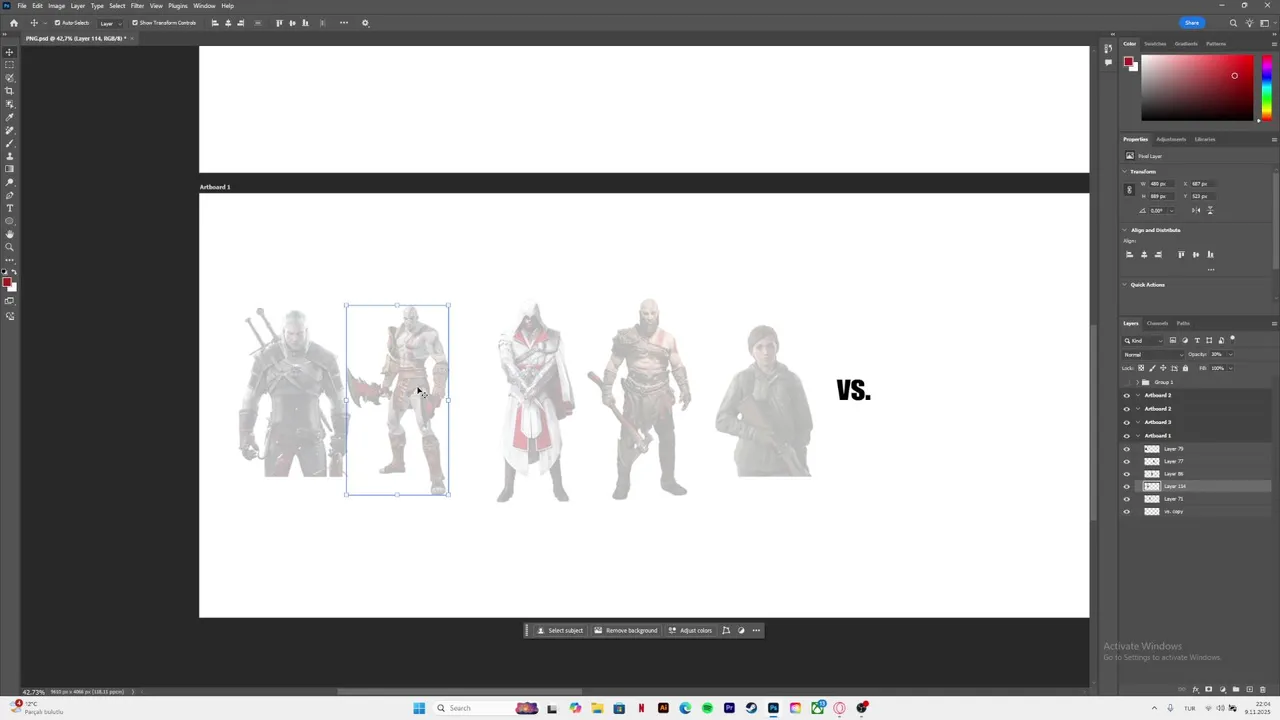Open the Kind filter dropdown in Layers
This screenshot has width=1280, height=720.
pyautogui.click(x=1143, y=340)
